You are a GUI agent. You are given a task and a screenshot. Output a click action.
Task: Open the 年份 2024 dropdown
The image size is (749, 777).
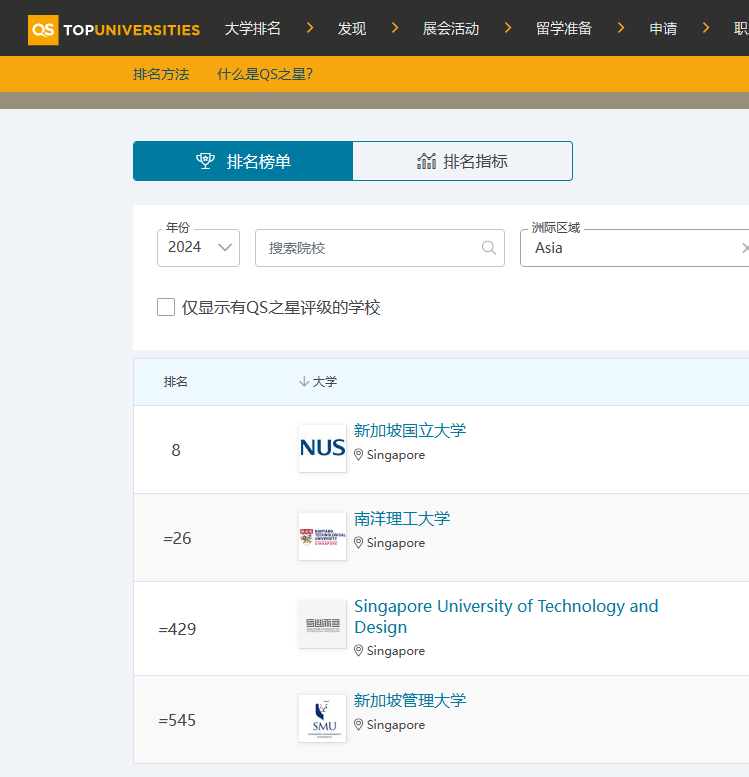tap(198, 248)
